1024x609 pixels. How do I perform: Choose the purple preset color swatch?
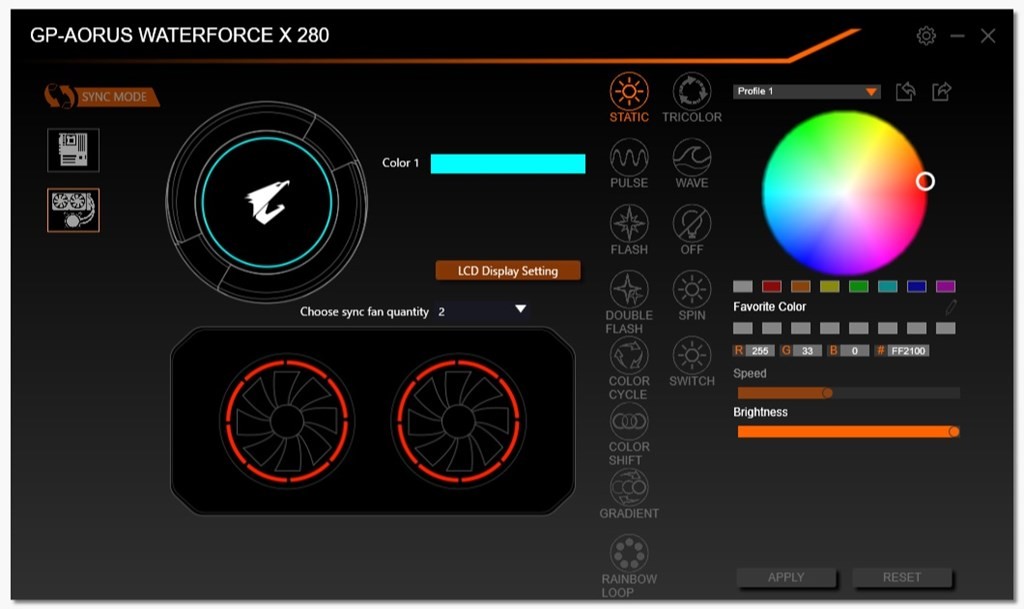click(x=946, y=286)
